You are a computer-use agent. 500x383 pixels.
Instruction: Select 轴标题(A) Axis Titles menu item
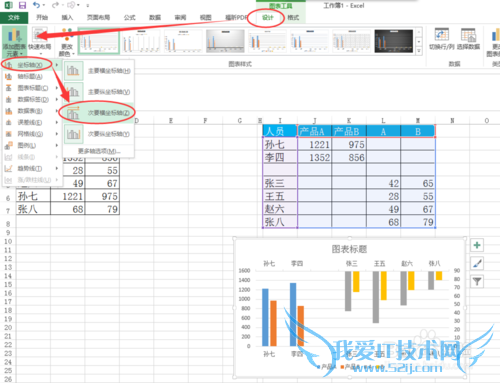click(31, 77)
